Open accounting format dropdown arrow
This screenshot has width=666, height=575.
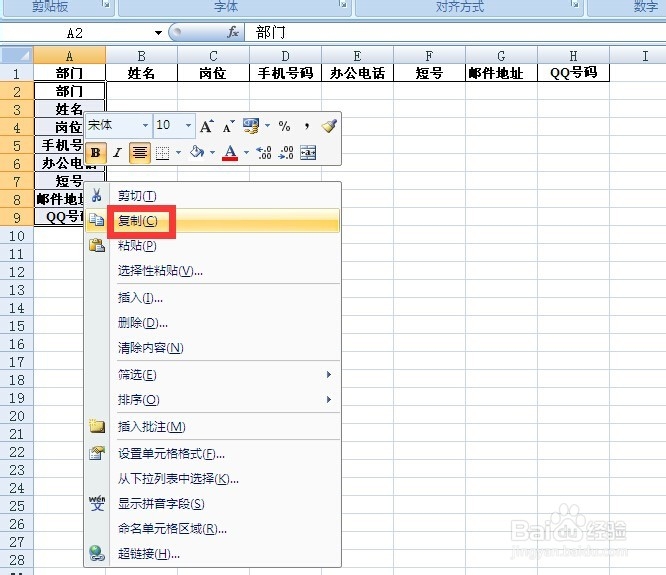(x=268, y=125)
